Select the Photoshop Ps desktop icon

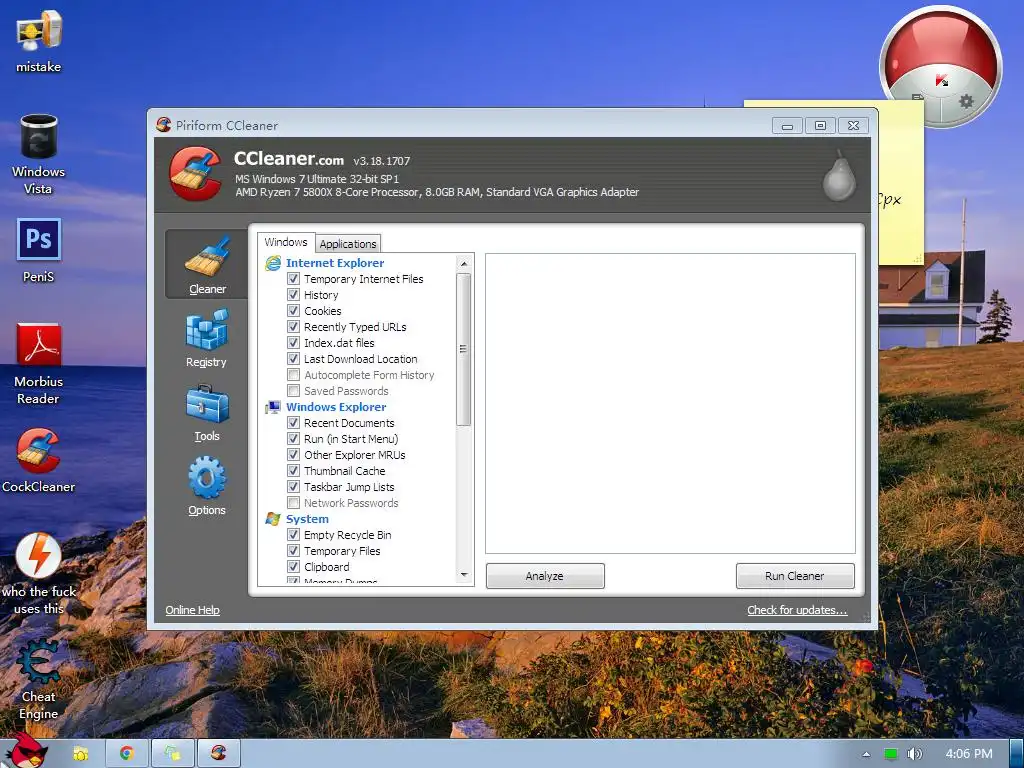click(x=39, y=251)
